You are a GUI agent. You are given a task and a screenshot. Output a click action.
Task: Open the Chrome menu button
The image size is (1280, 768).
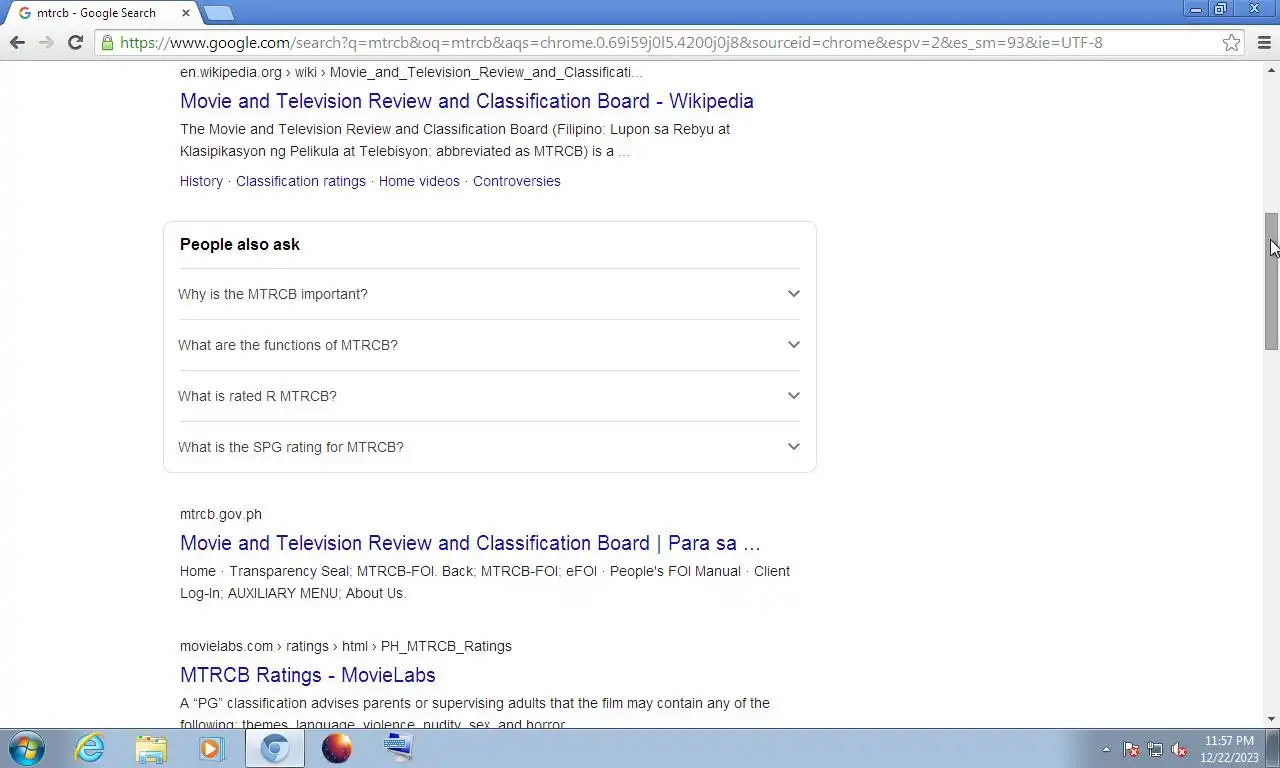point(1264,42)
